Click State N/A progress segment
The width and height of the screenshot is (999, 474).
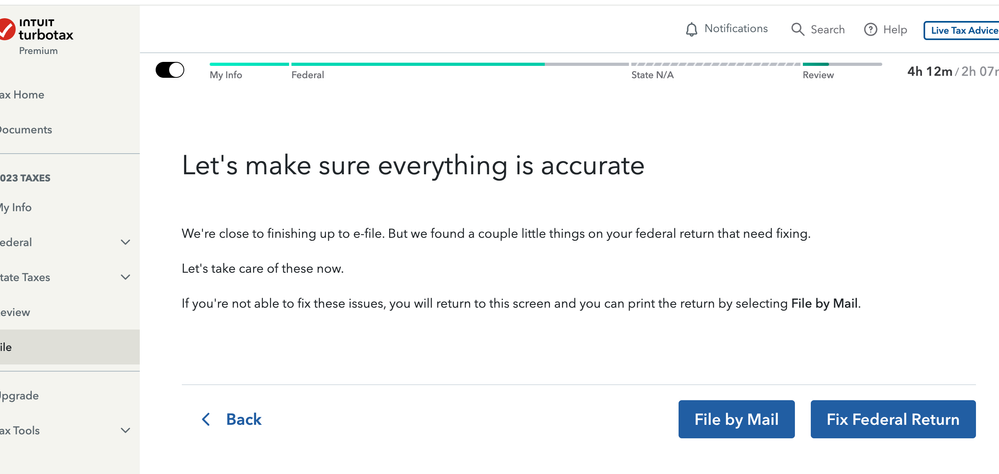[715, 64]
